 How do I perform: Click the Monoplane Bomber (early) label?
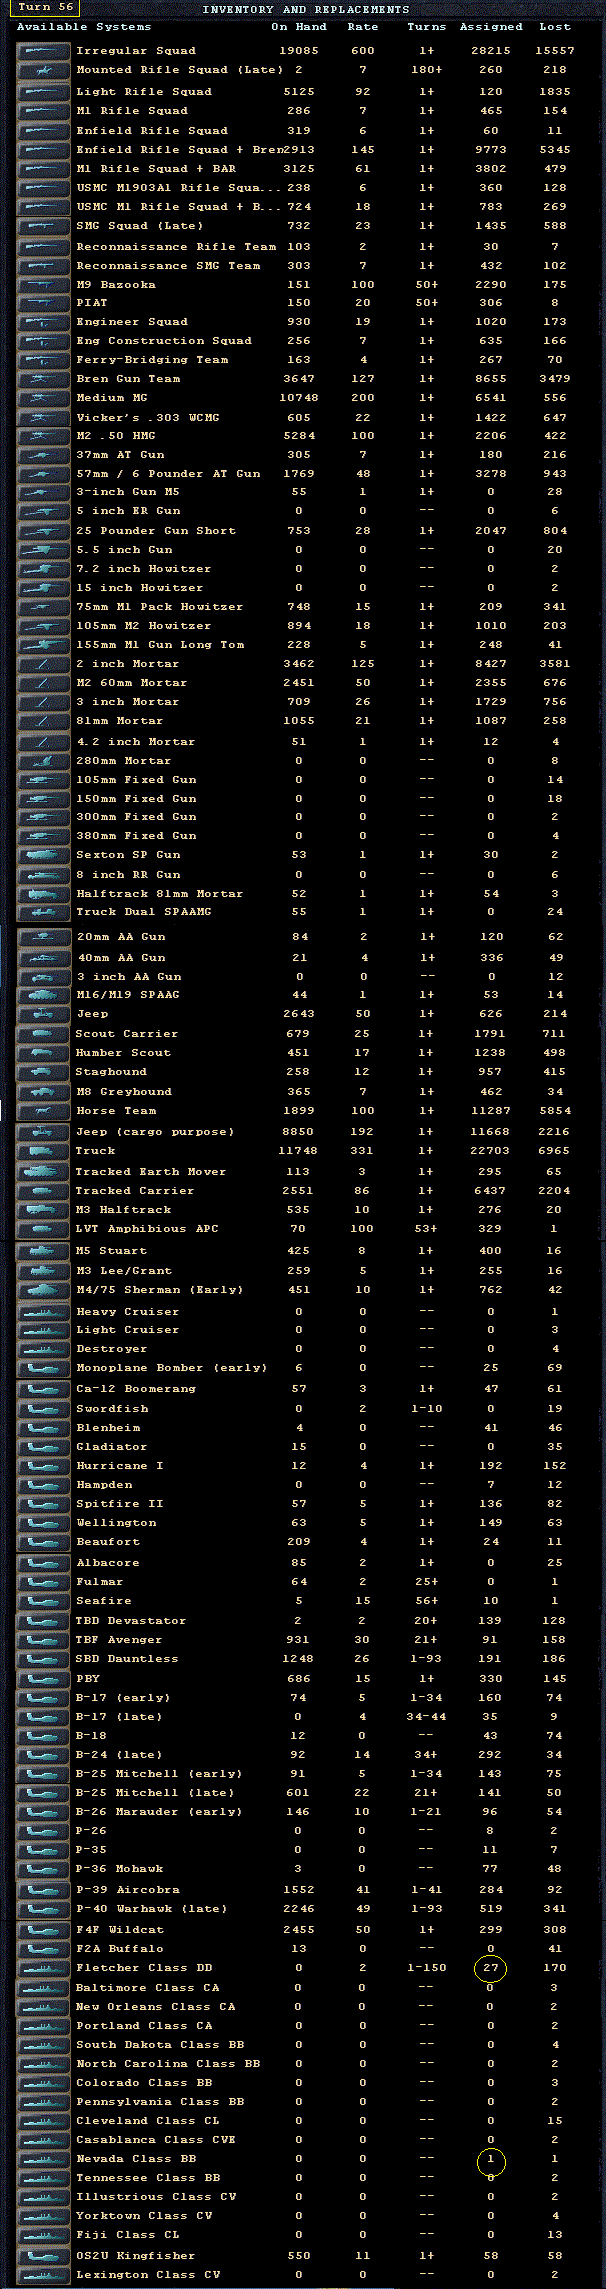172,1368
